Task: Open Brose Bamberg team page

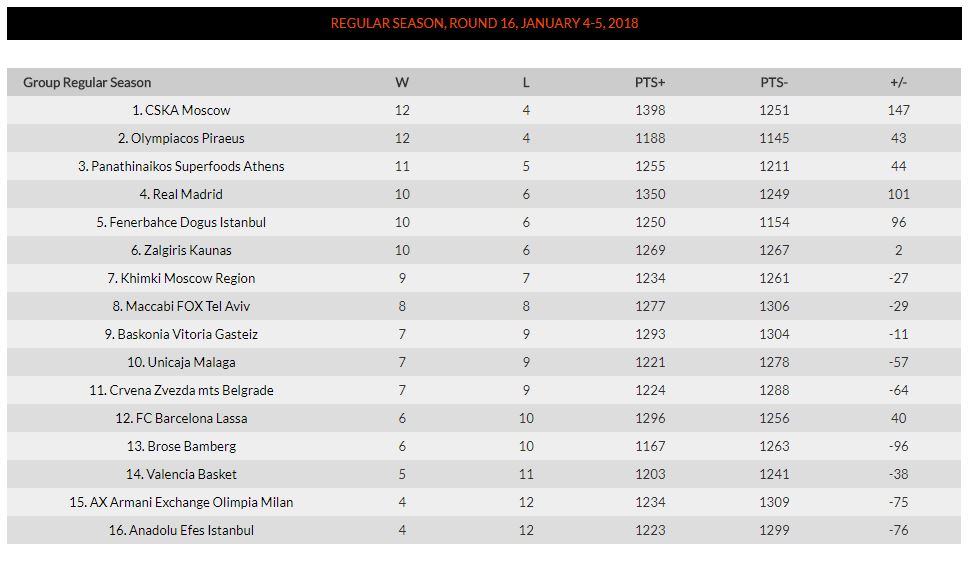Action: click(x=181, y=446)
